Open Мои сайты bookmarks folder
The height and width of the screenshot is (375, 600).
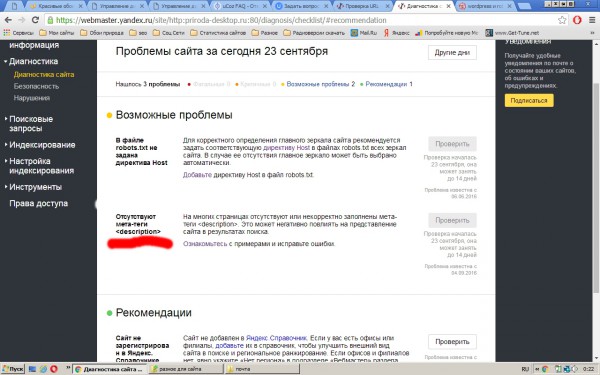(x=57, y=33)
